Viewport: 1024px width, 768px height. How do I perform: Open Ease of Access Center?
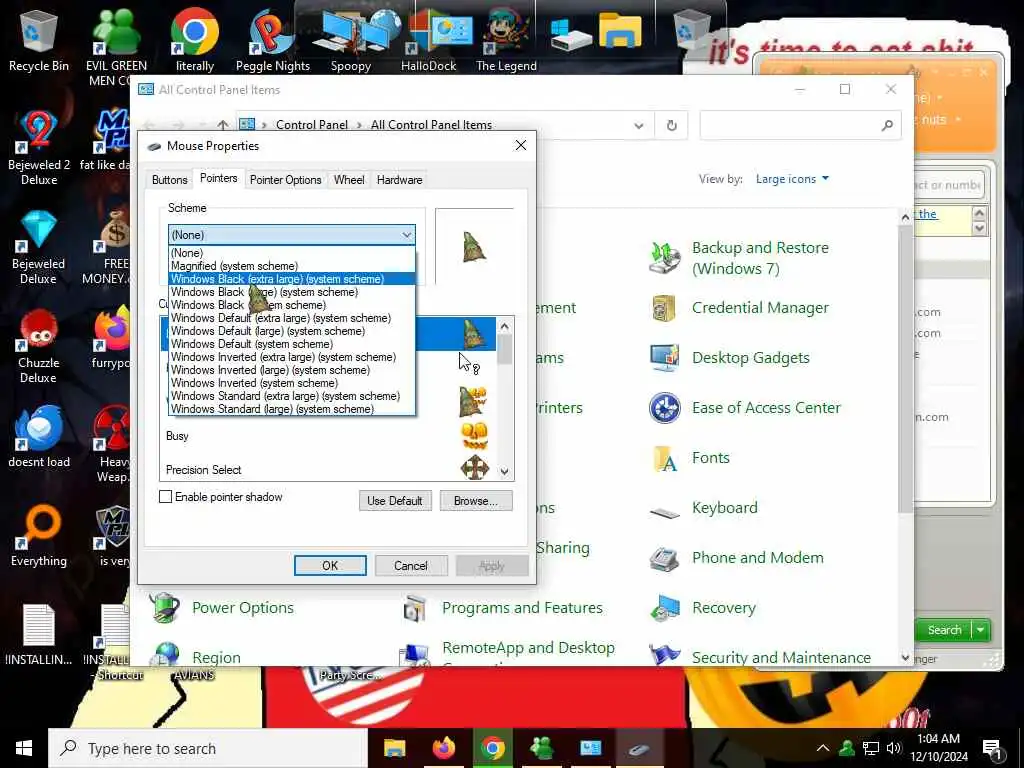tap(744, 408)
